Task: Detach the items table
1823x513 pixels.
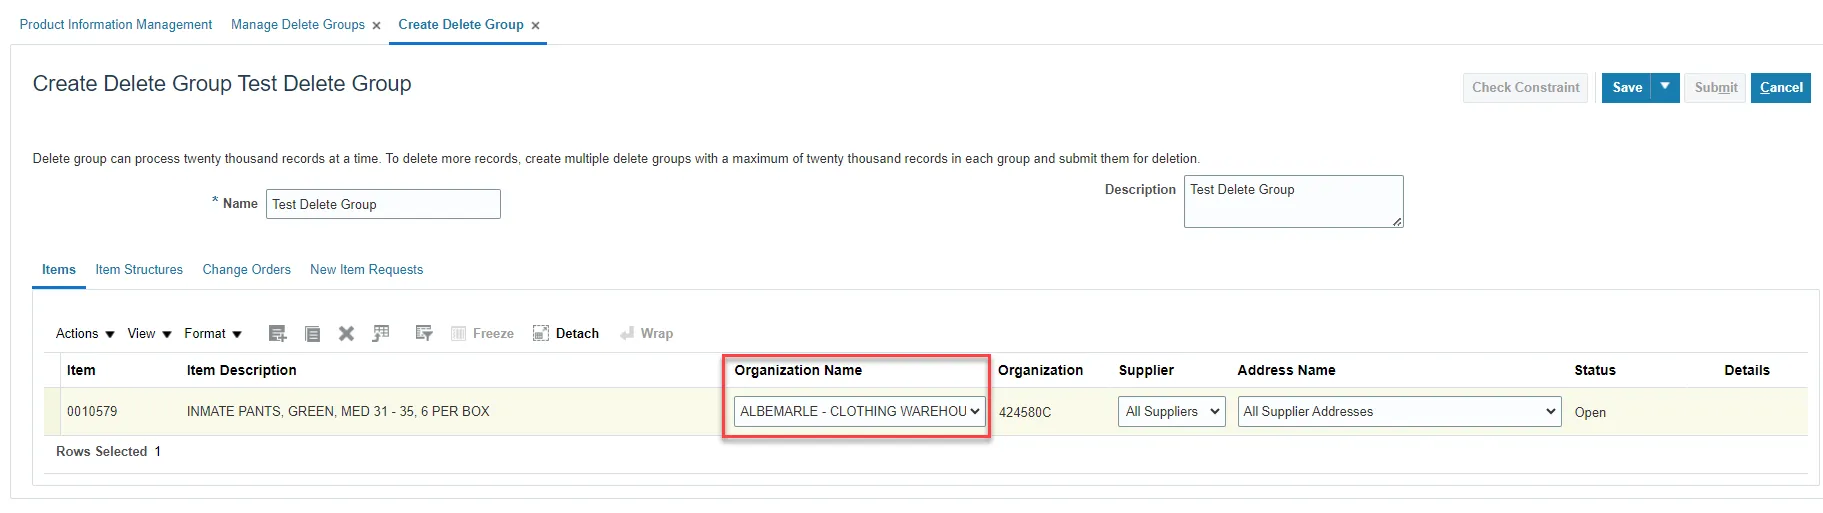Action: click(x=566, y=333)
